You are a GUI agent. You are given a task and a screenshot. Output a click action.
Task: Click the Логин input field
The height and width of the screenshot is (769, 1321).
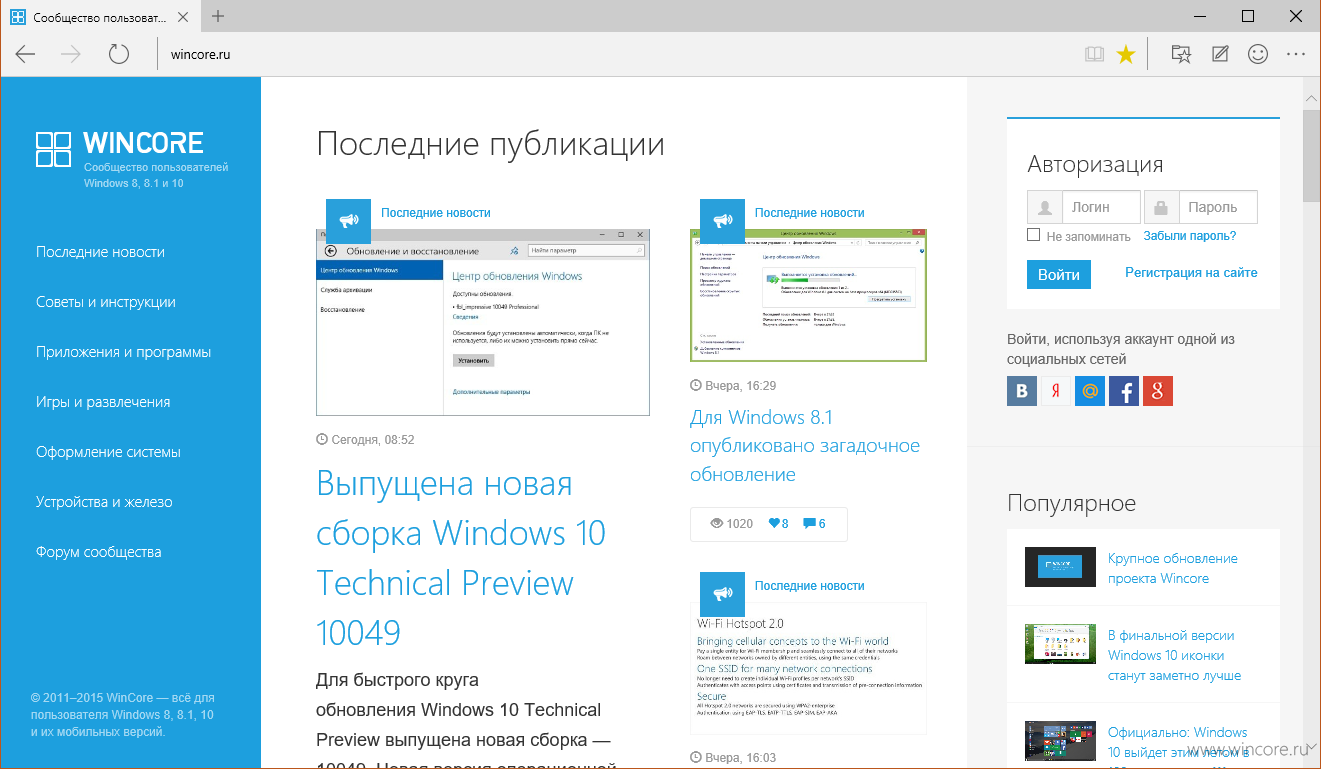1100,207
